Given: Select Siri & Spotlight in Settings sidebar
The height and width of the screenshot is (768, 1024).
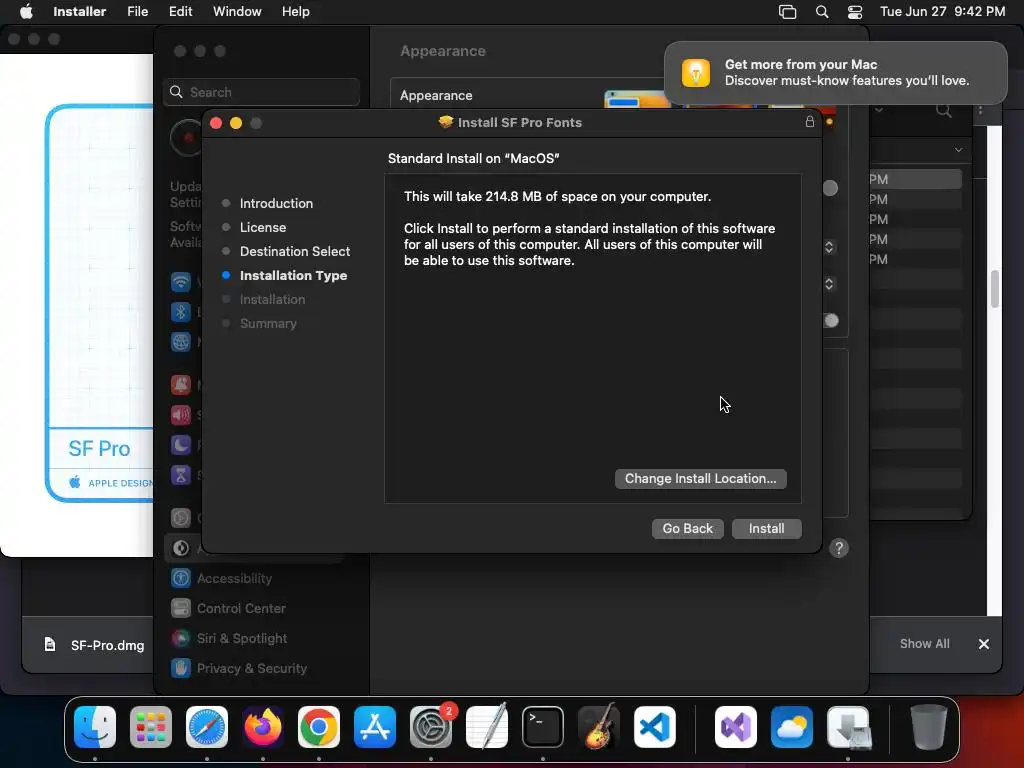Looking at the screenshot, I should click(242, 638).
